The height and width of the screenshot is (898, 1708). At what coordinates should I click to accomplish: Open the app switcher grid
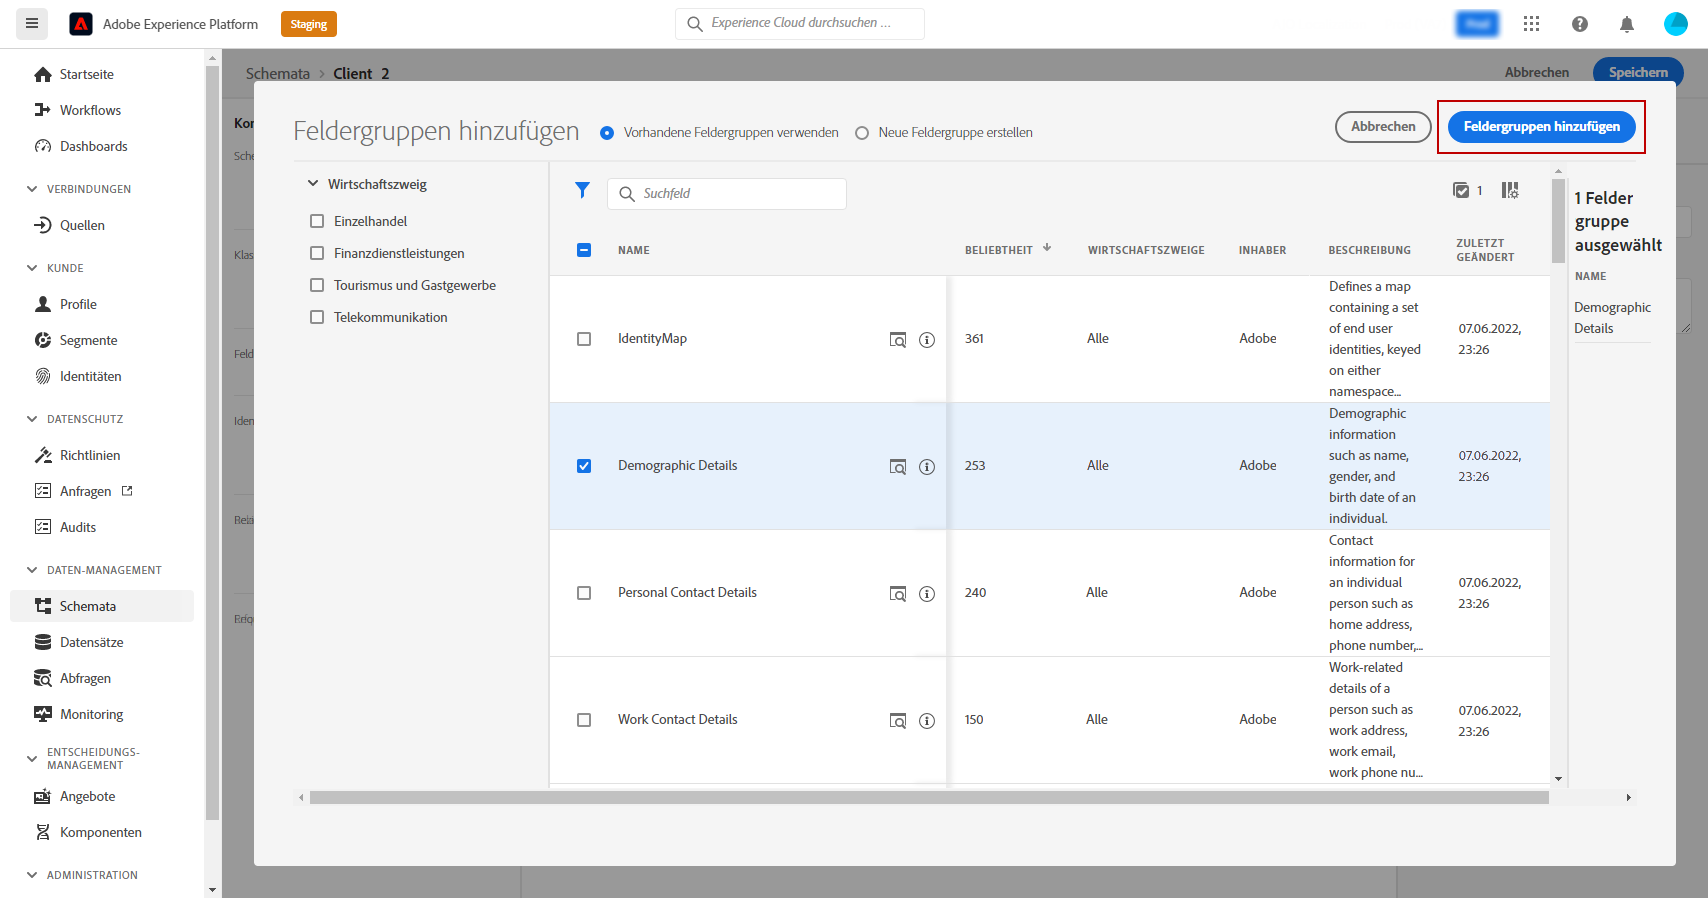tap(1531, 24)
